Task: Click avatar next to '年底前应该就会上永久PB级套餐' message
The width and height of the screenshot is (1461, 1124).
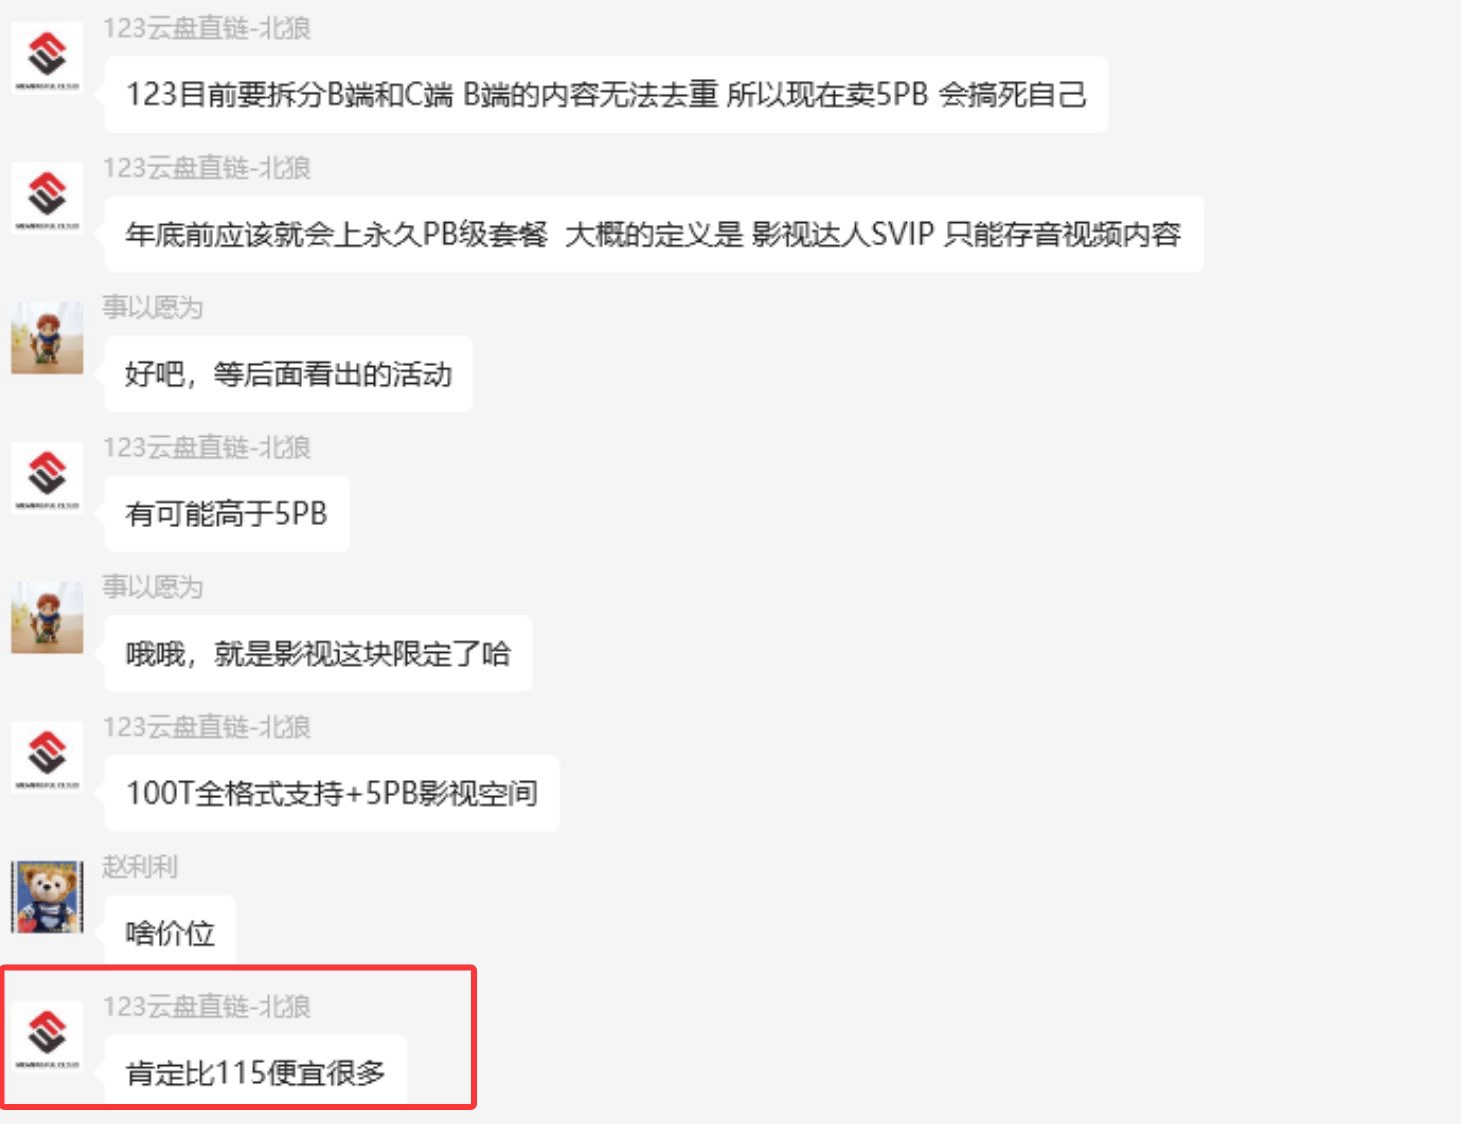Action: [47, 198]
